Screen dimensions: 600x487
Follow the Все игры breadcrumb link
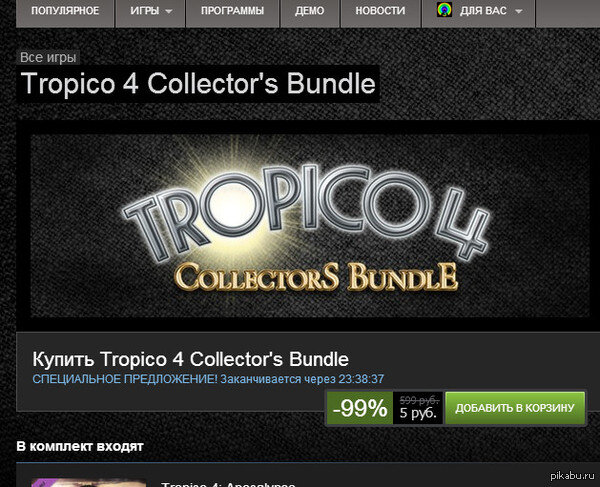pos(48,57)
